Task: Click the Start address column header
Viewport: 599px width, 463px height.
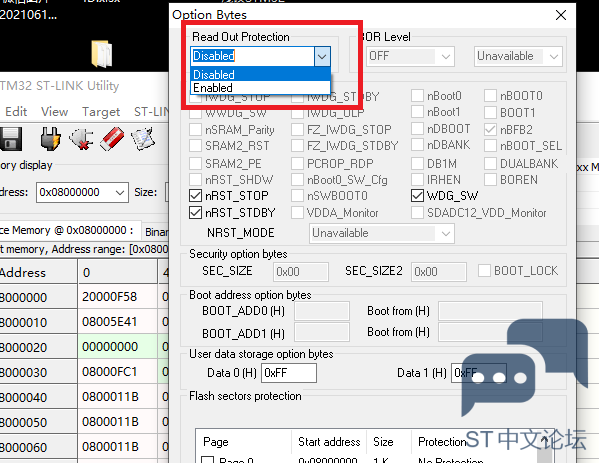Action: click(x=329, y=442)
